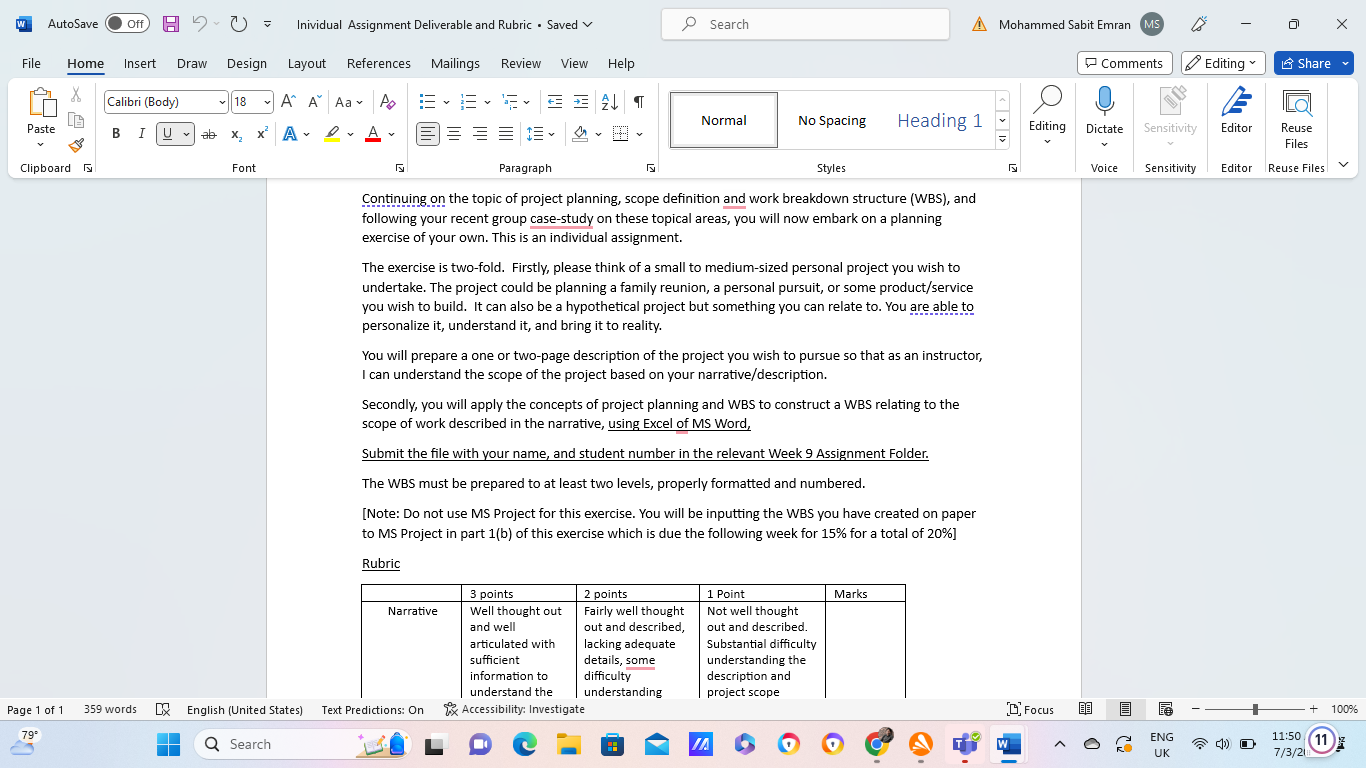Open the Comments panel

point(1124,62)
